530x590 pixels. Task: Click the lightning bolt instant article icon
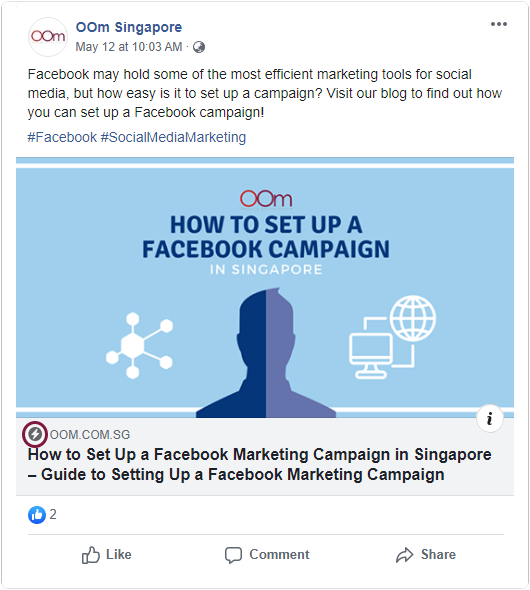point(35,434)
